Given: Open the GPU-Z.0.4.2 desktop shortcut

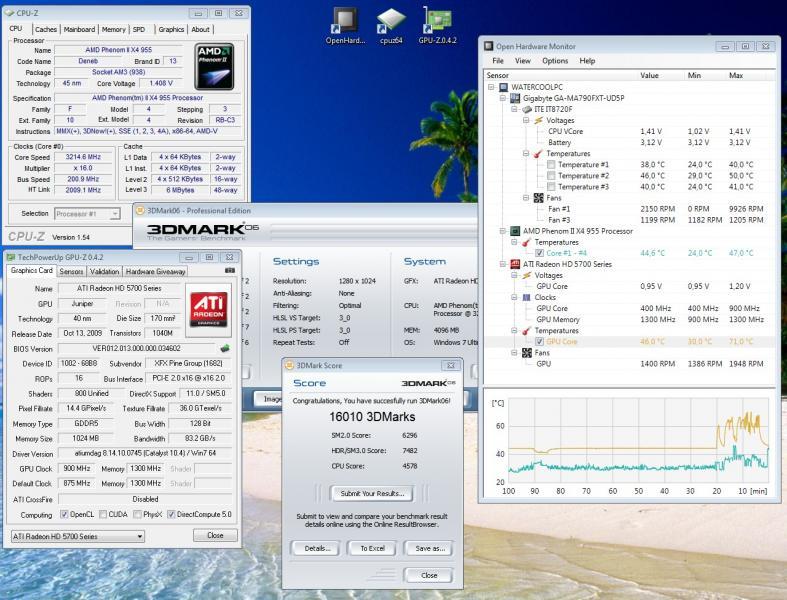Looking at the screenshot, I should 437,26.
